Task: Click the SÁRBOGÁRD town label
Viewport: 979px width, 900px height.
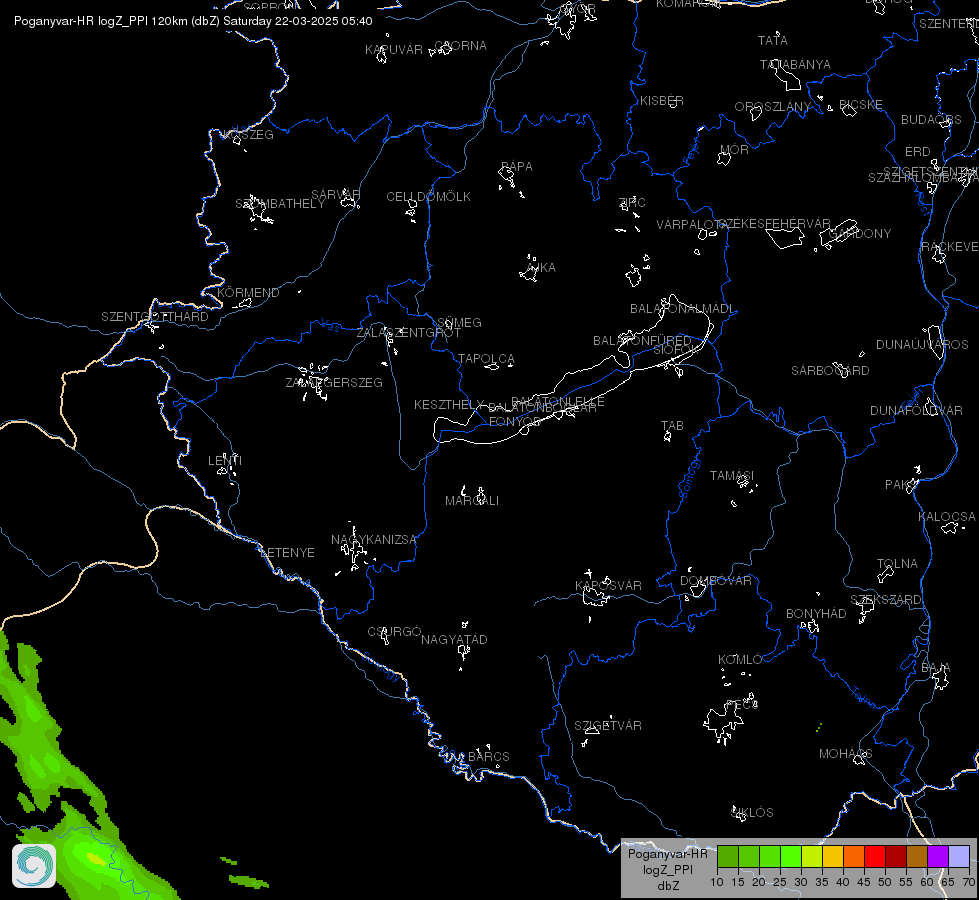Action: [x=830, y=371]
